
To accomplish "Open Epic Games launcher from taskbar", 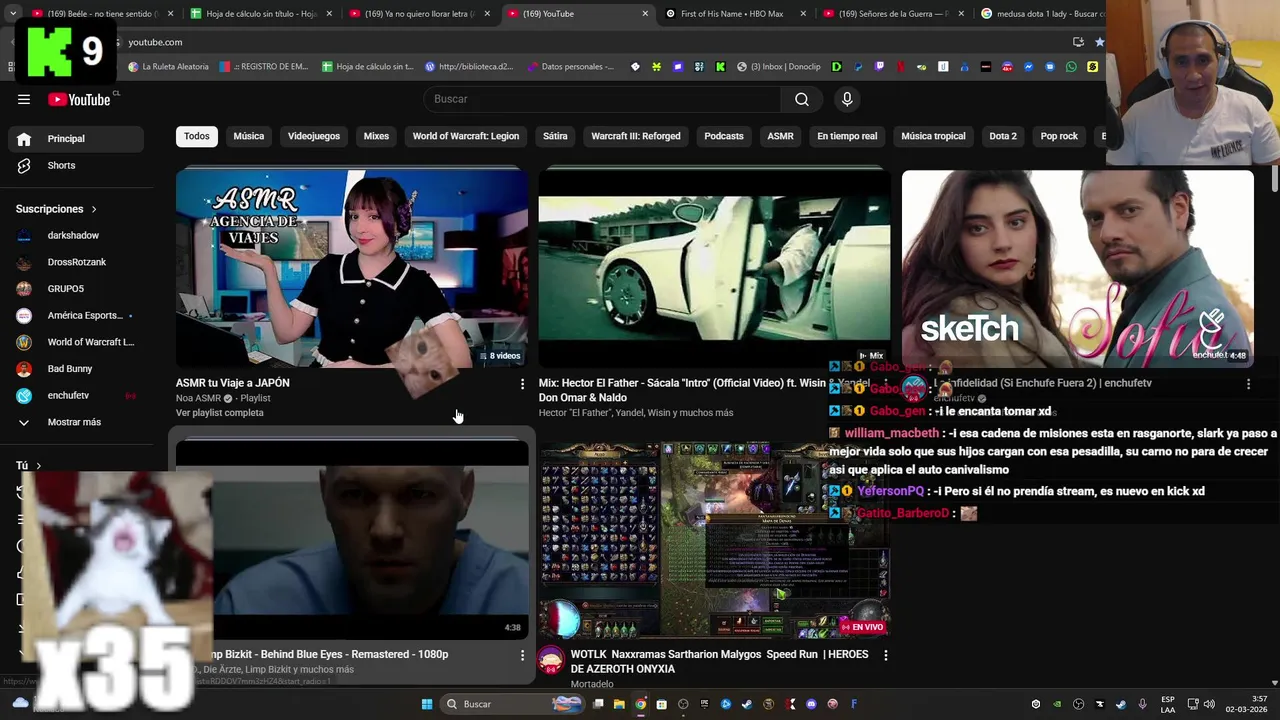I will (x=704, y=704).
